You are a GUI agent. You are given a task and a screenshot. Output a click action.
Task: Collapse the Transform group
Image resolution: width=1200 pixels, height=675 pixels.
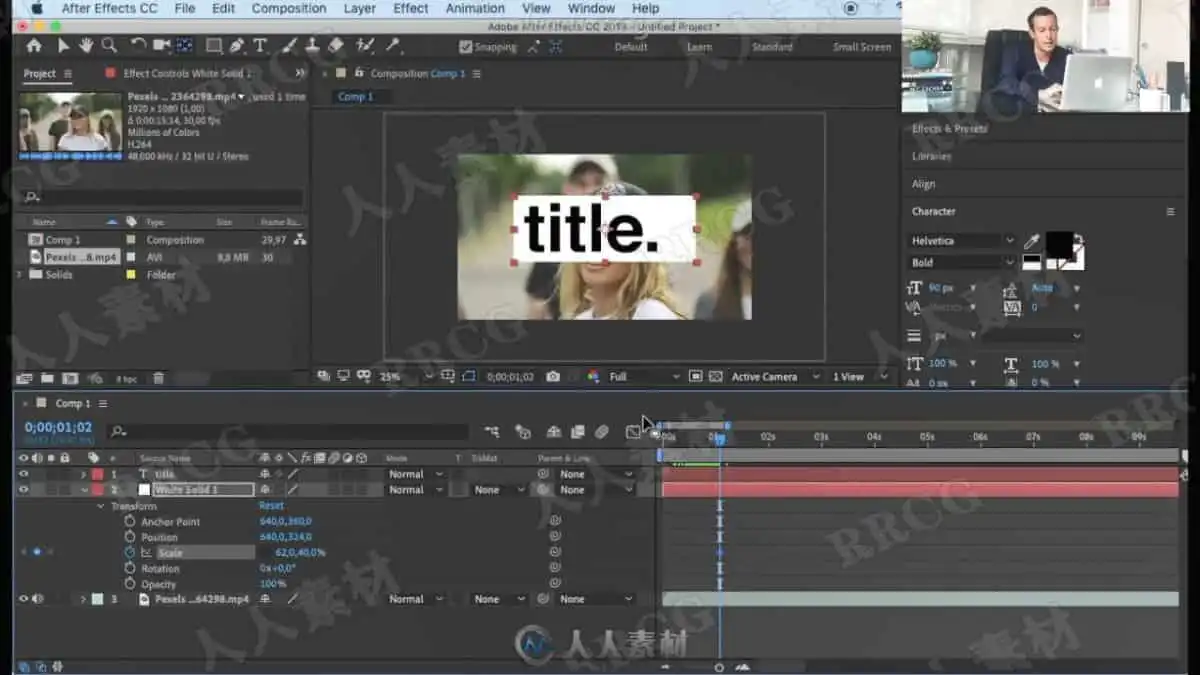pyautogui.click(x=101, y=506)
